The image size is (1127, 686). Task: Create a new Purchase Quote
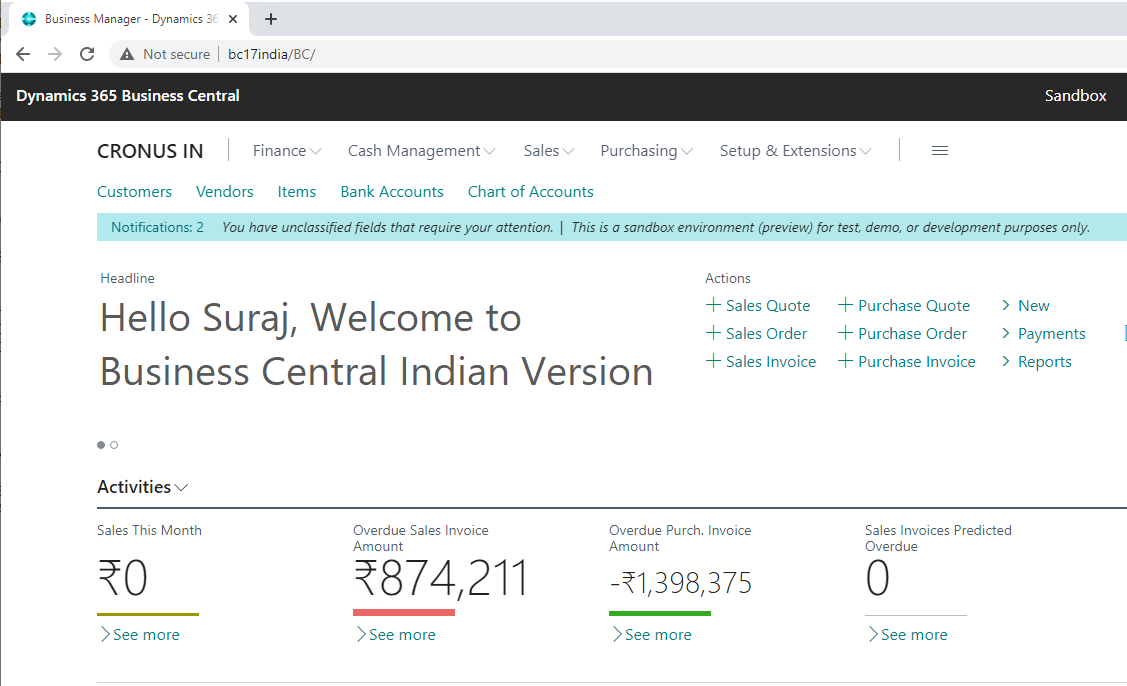point(904,306)
